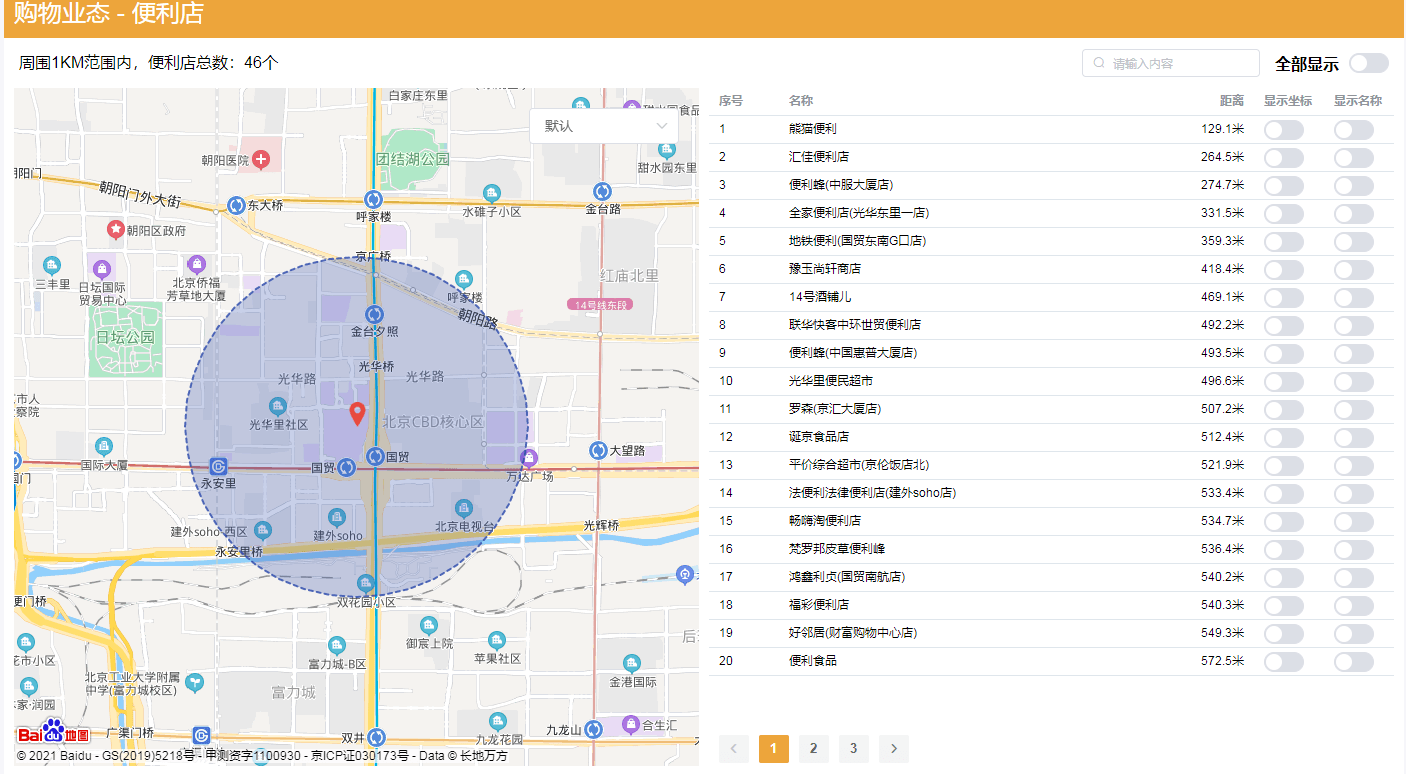Select the row 法便利法律便利店(建外soho店)

[1052, 494]
